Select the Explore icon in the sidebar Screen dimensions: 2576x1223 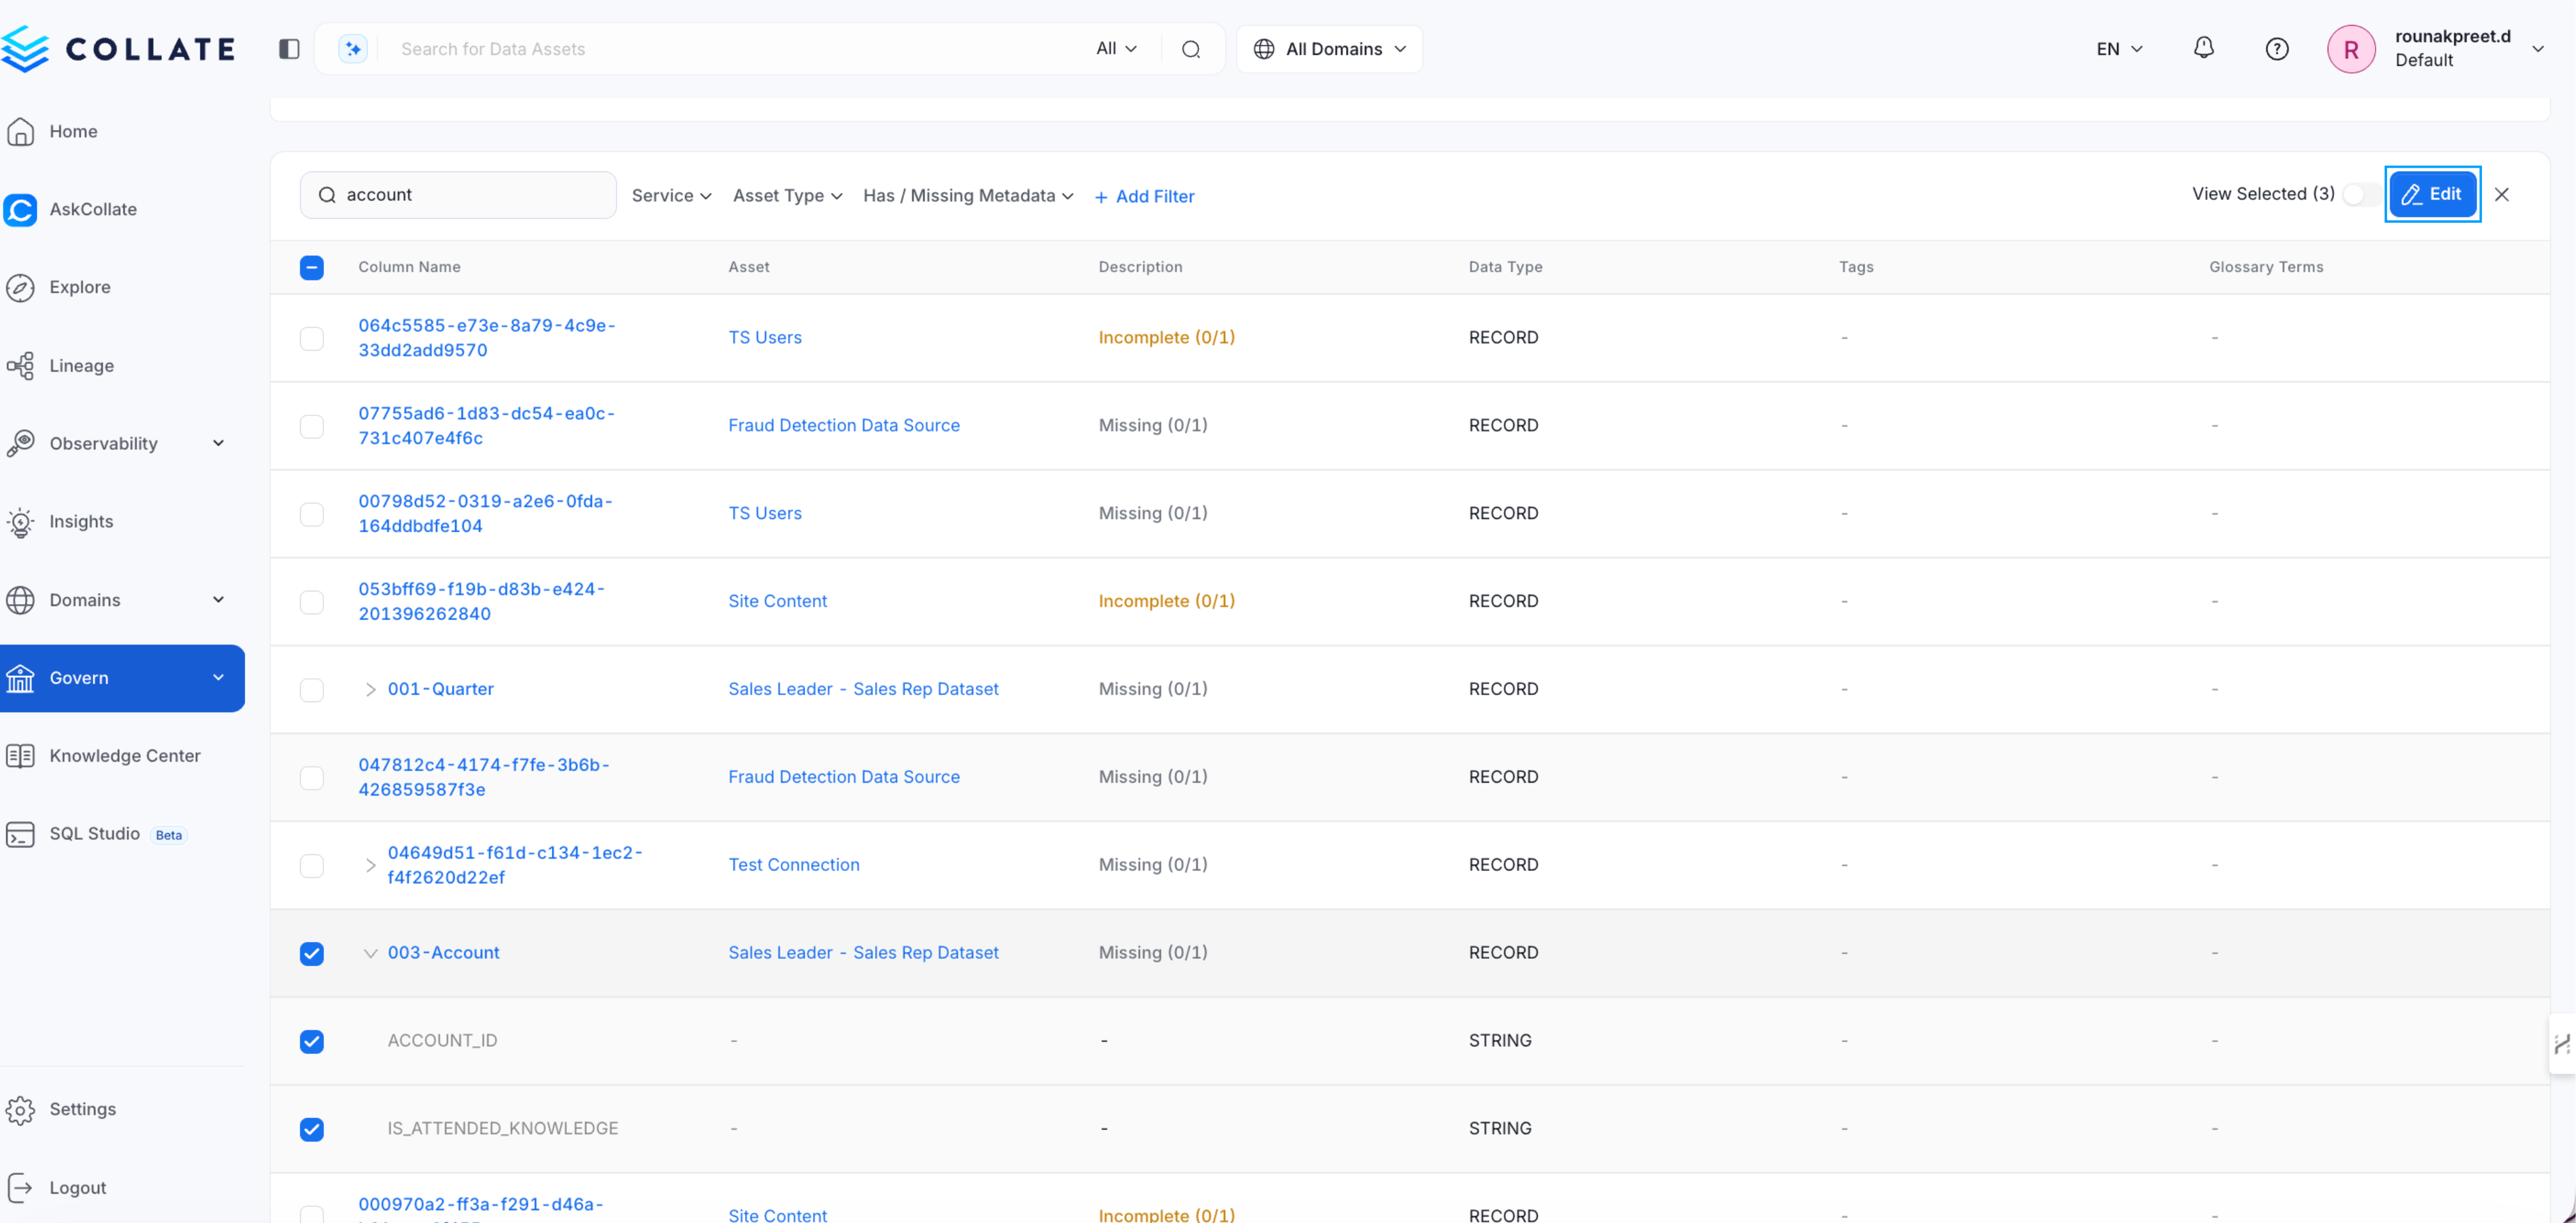22,287
